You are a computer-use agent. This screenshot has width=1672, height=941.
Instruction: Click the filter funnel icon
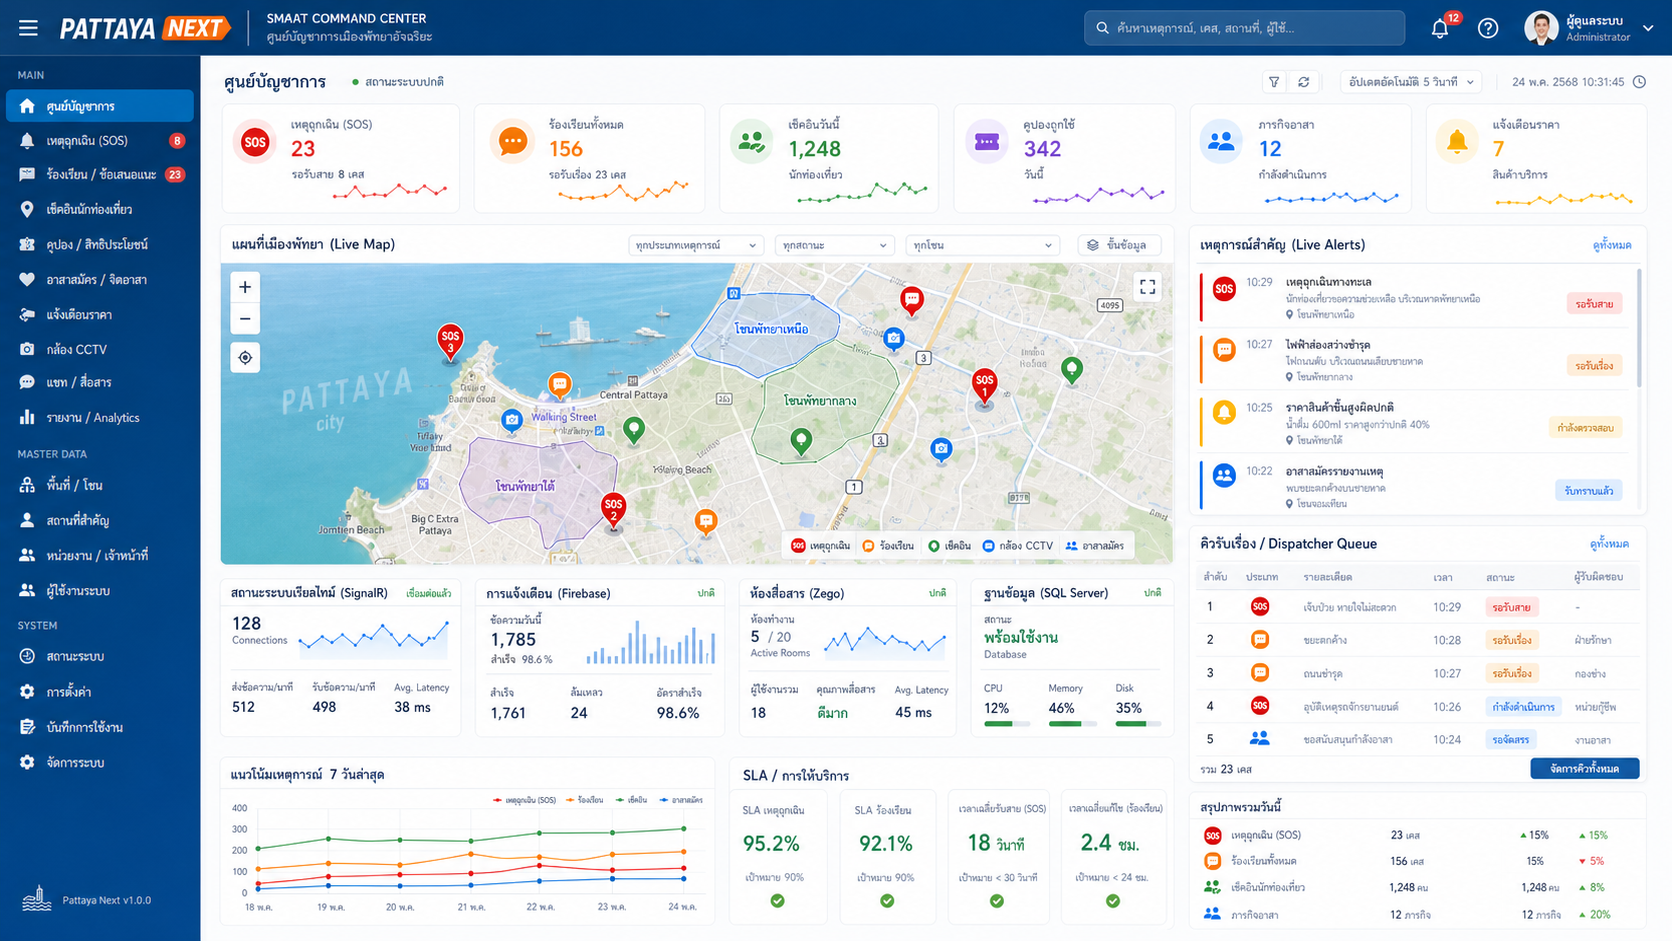(x=1274, y=82)
